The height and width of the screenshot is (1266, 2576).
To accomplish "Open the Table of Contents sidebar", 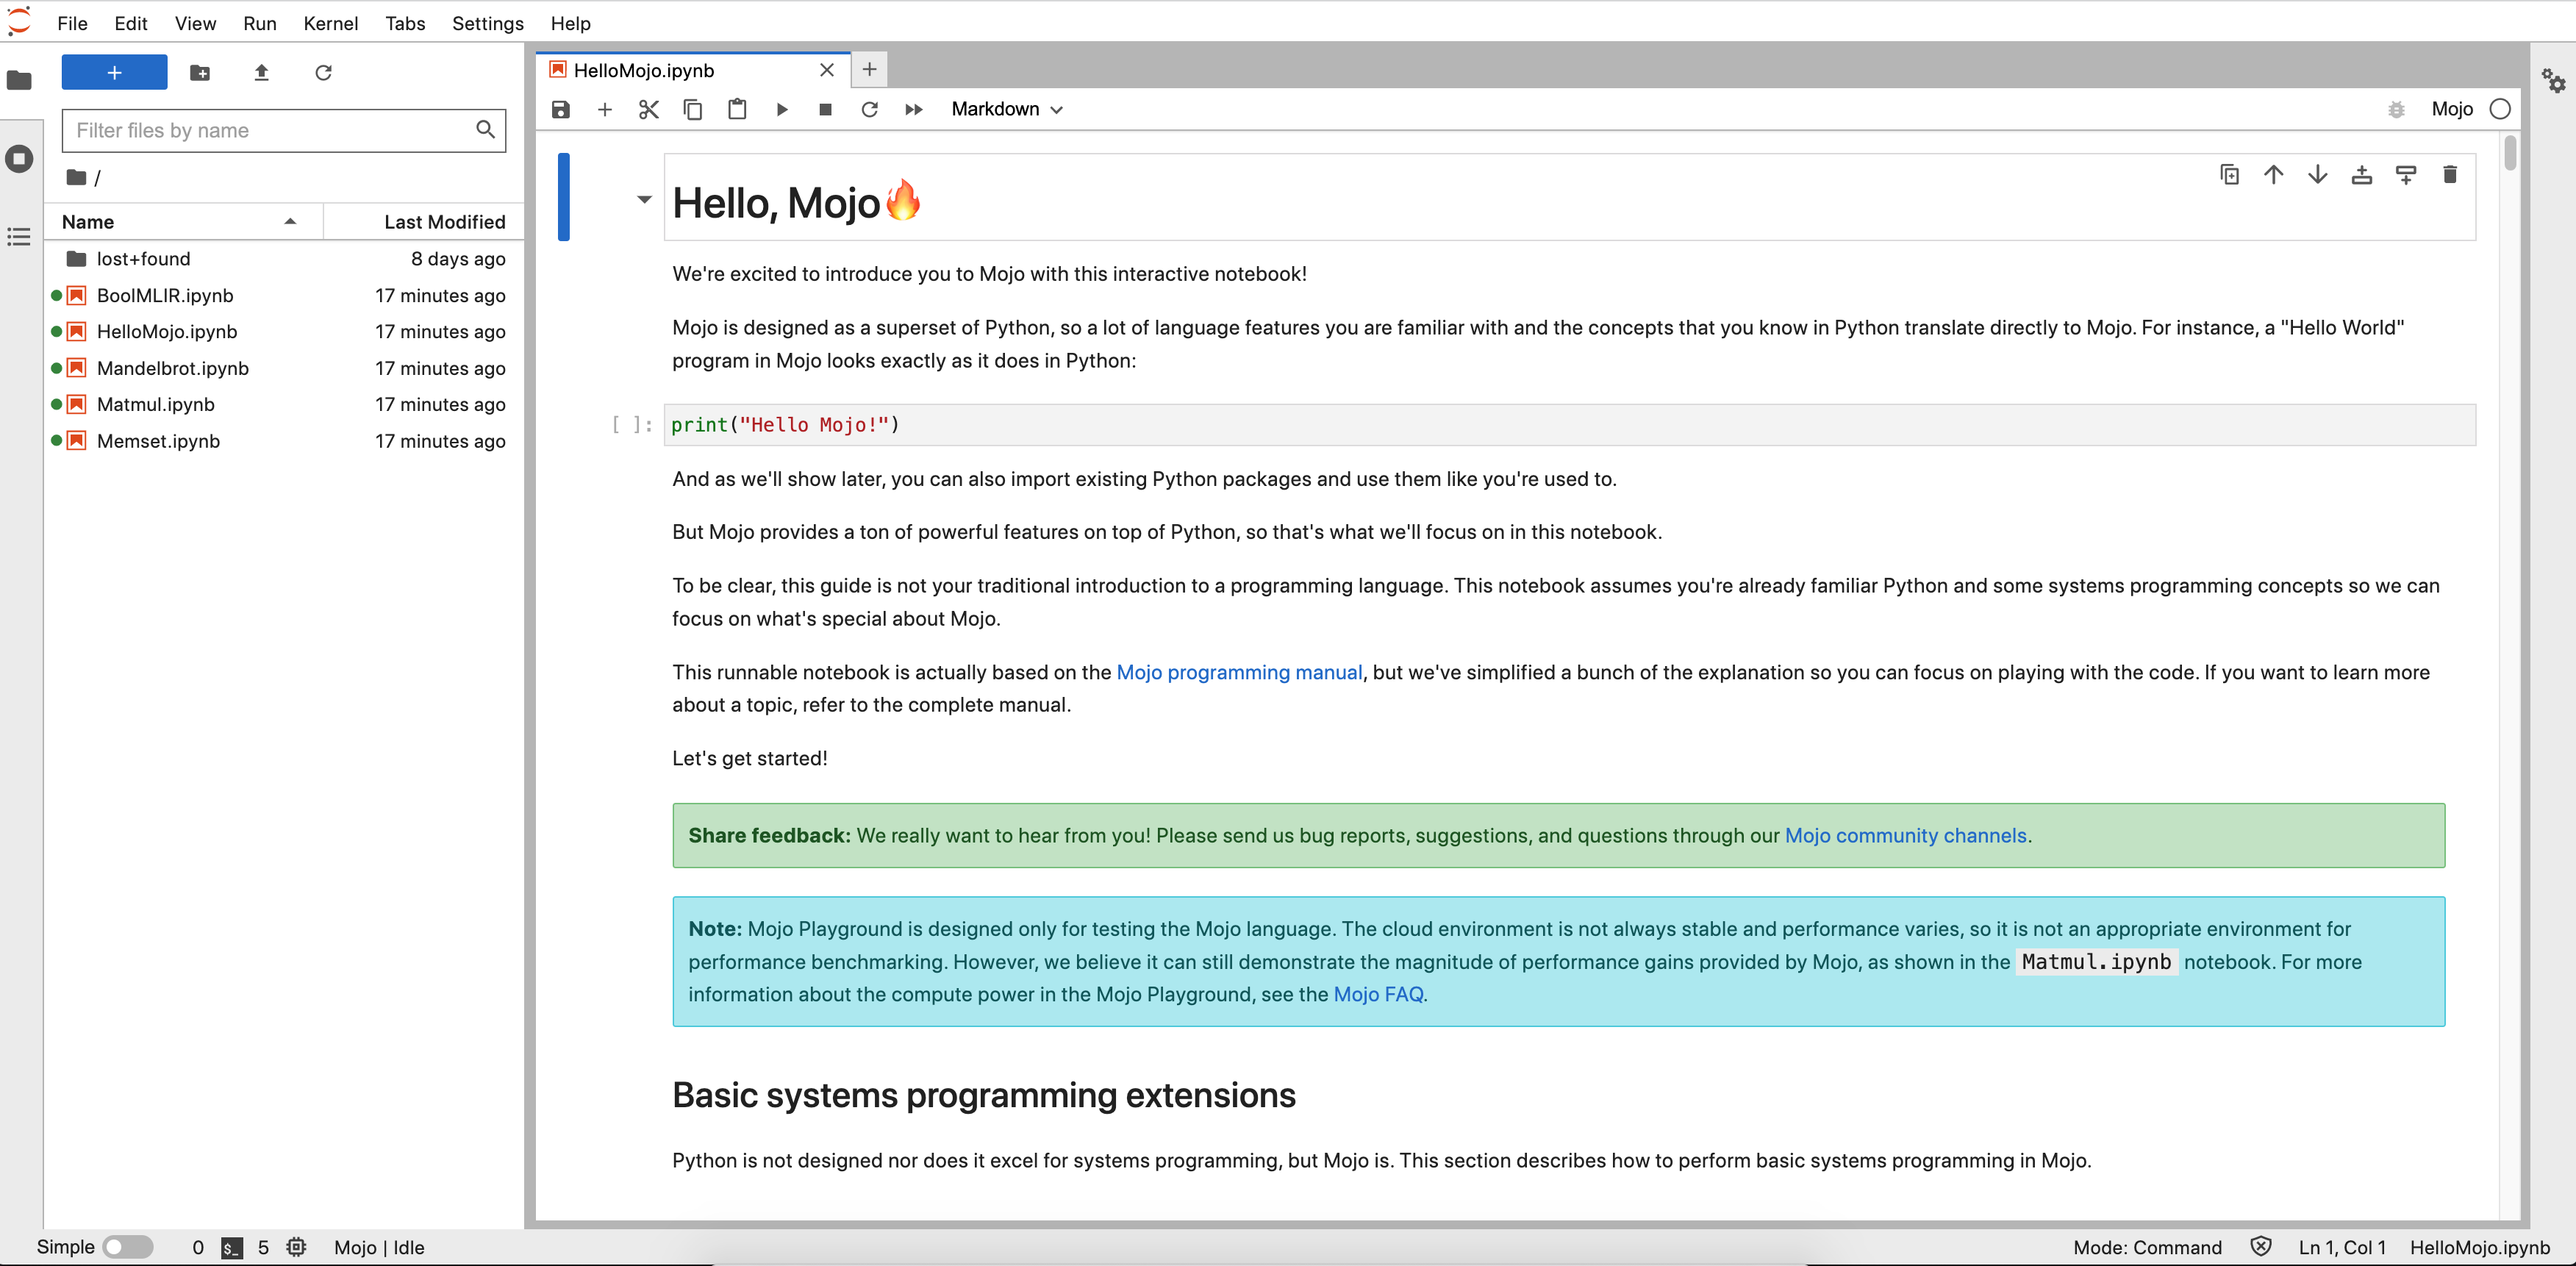I will click(19, 237).
